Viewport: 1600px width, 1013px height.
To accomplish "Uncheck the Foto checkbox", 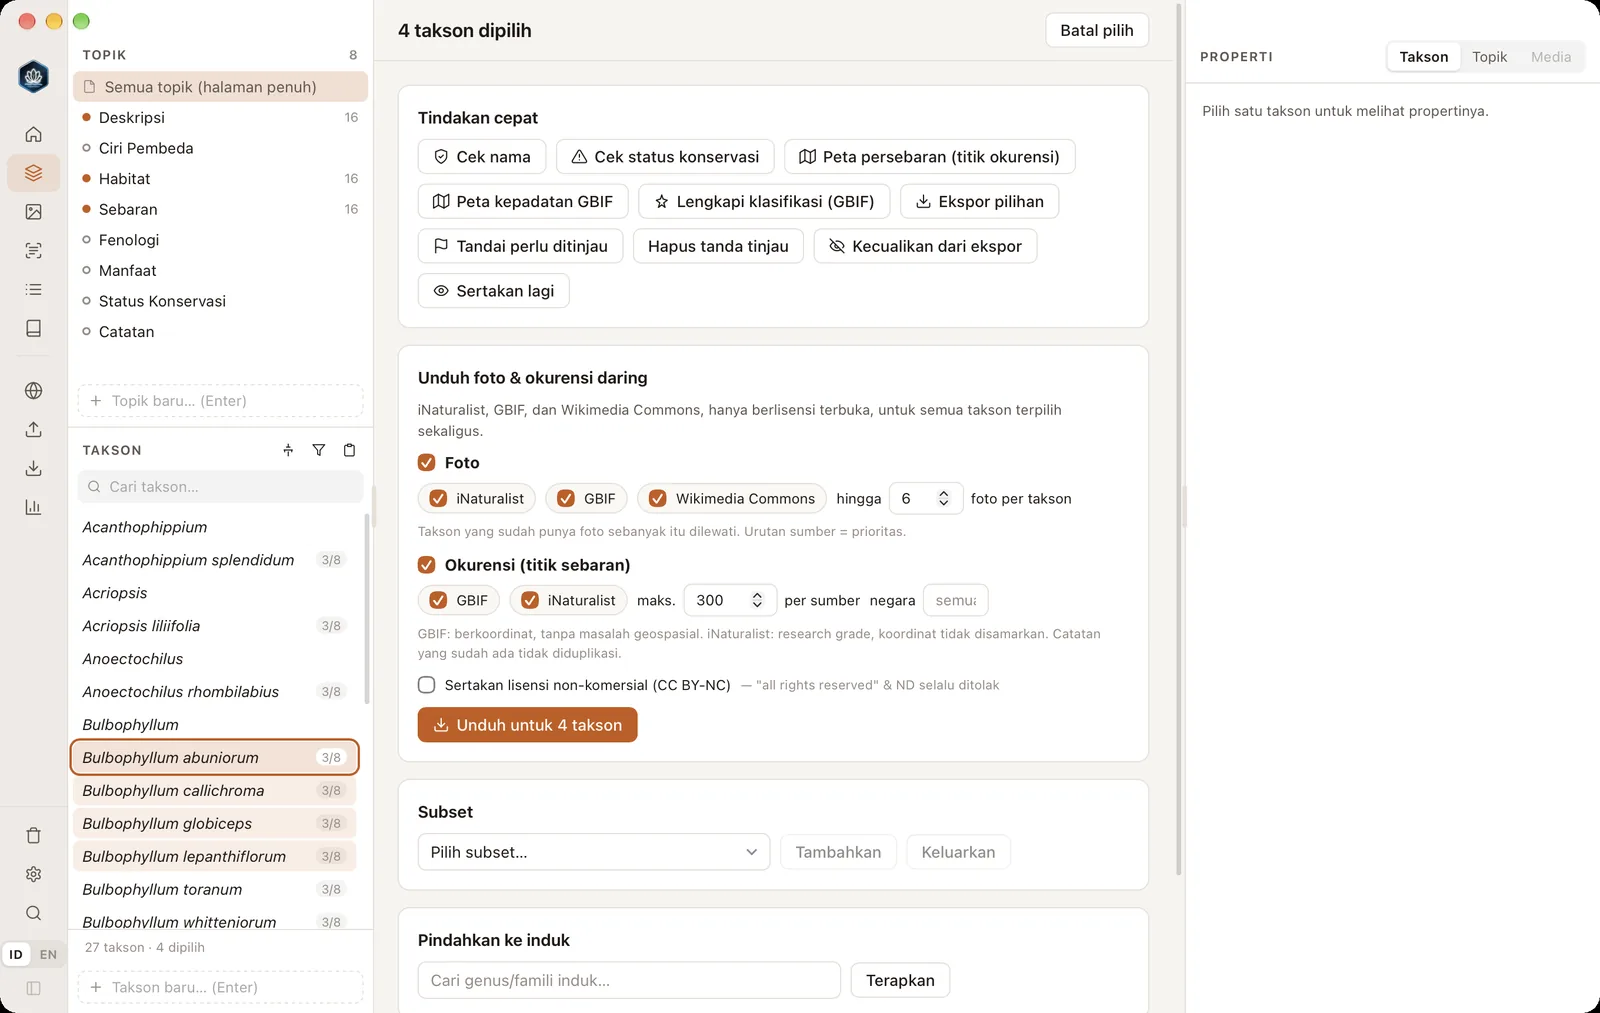I will point(426,463).
